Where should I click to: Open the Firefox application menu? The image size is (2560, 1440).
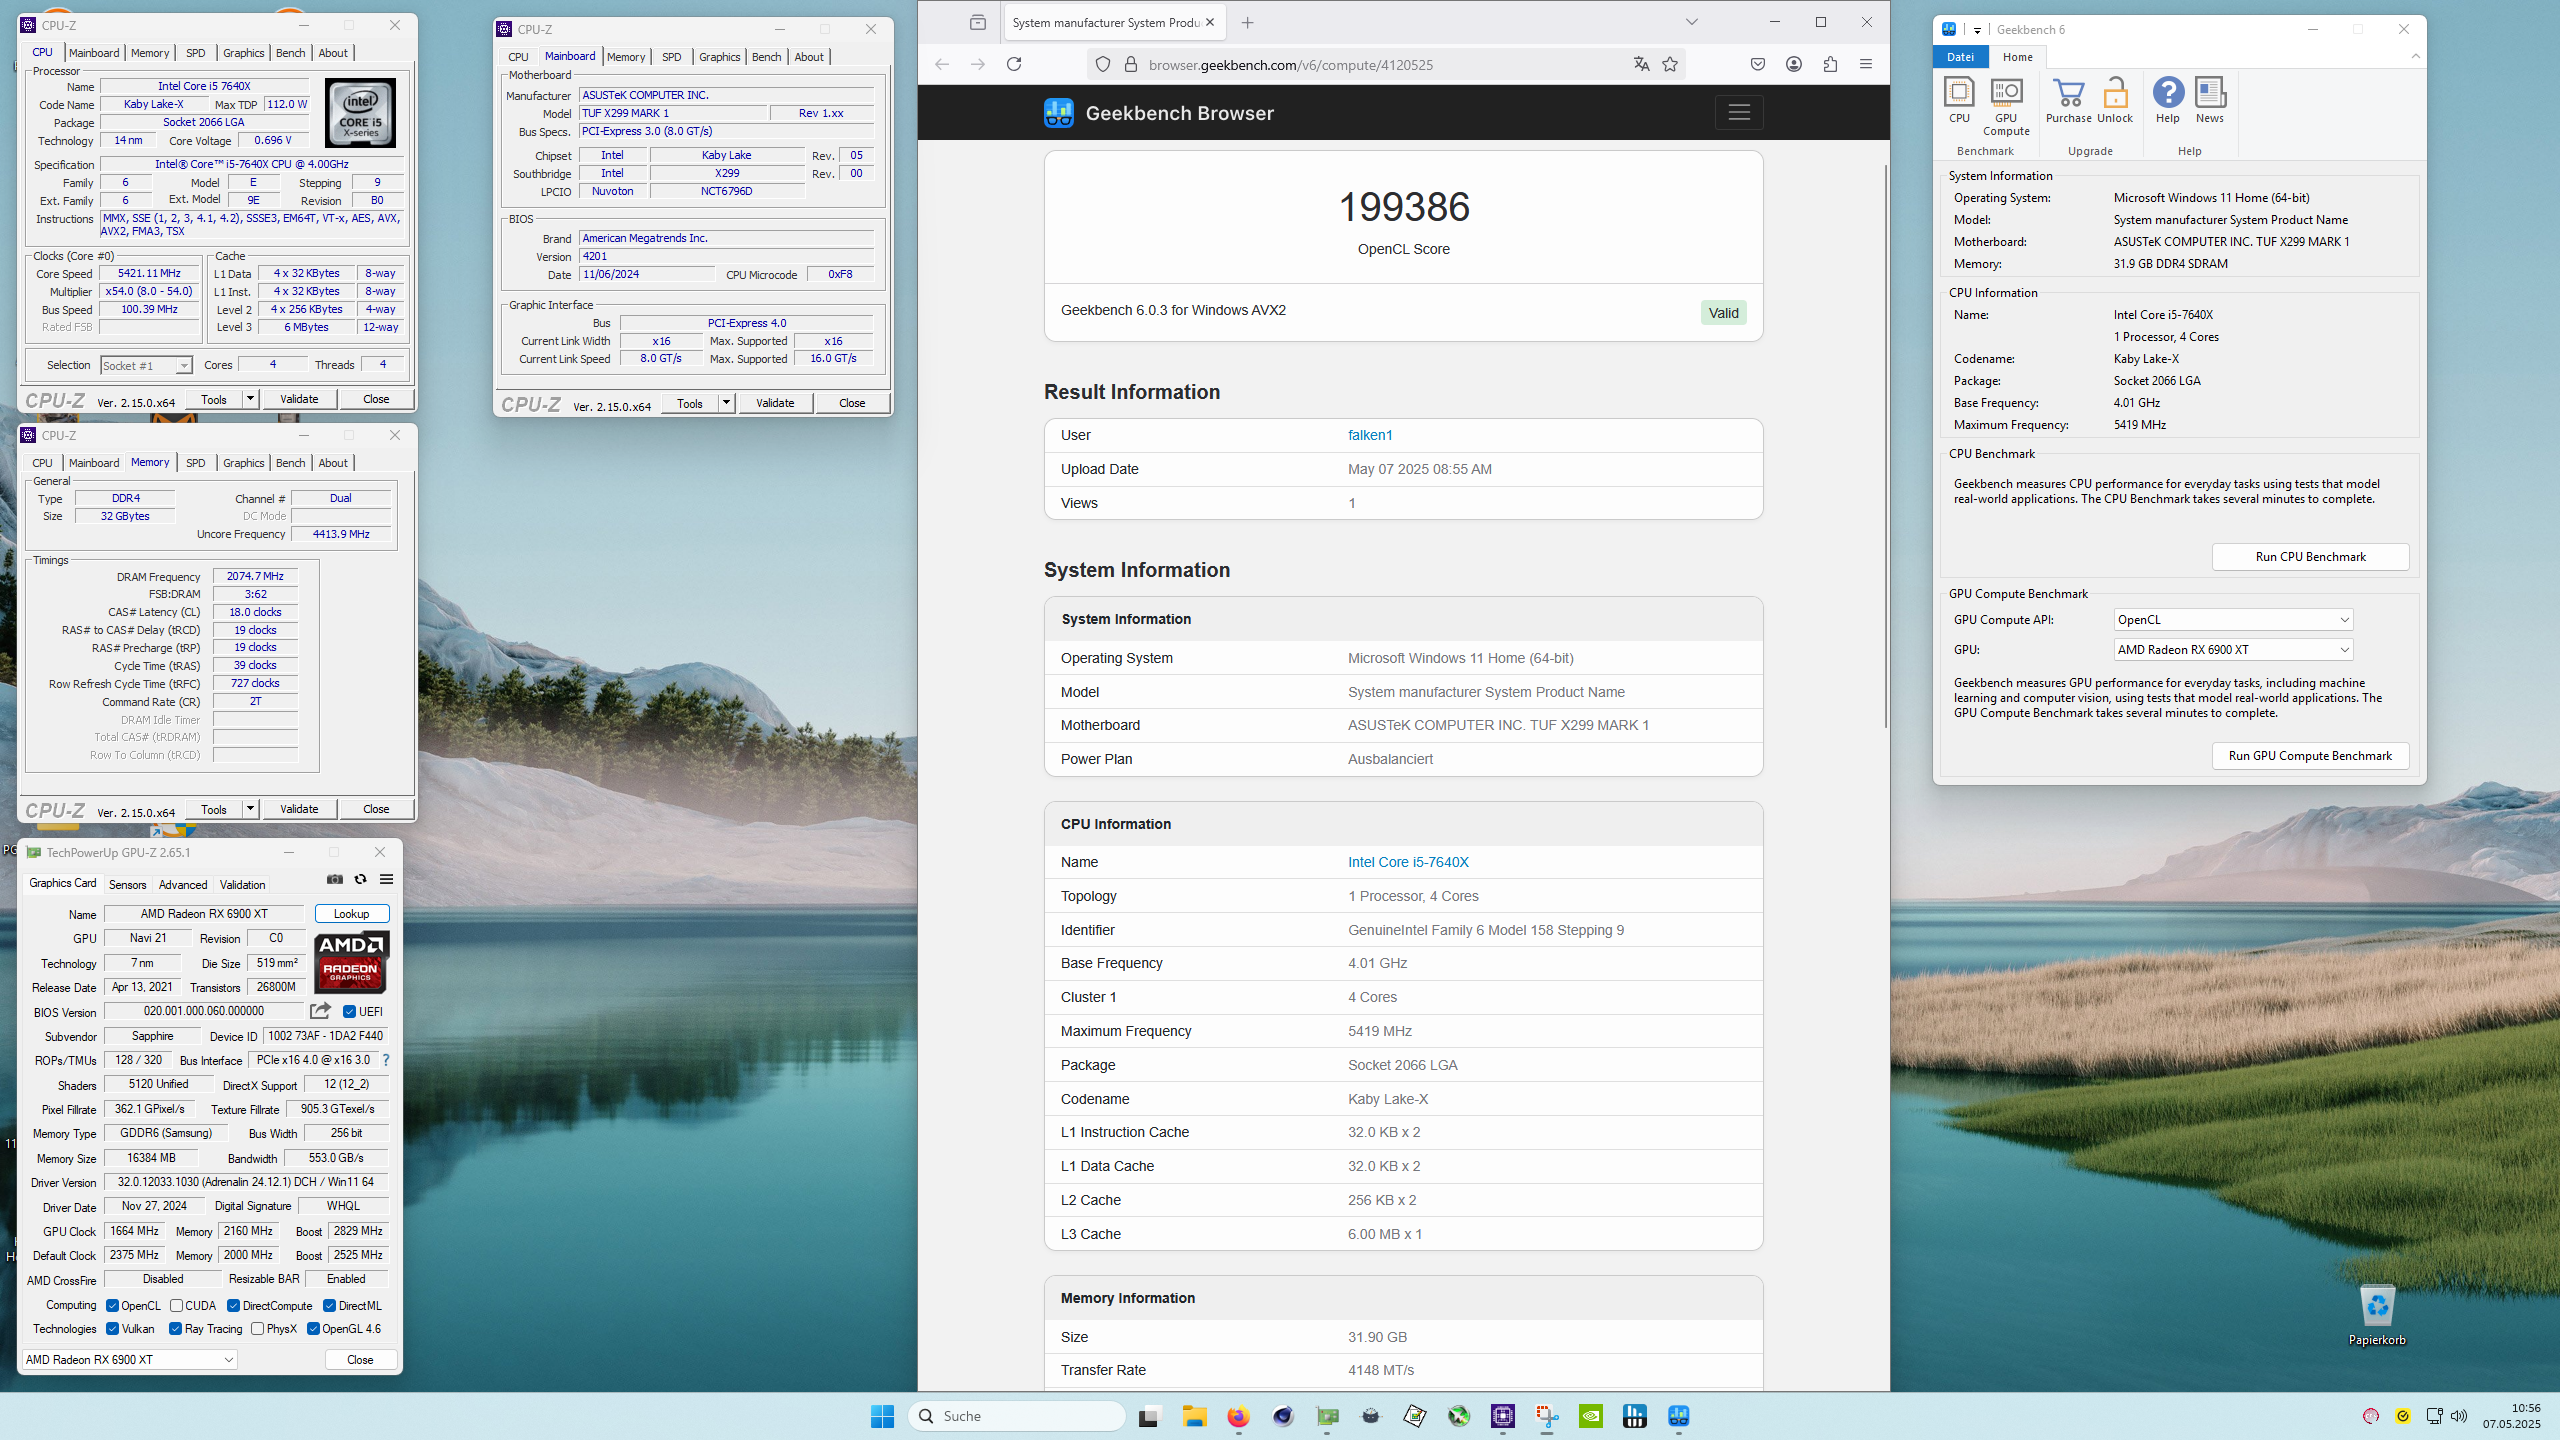(x=1866, y=64)
